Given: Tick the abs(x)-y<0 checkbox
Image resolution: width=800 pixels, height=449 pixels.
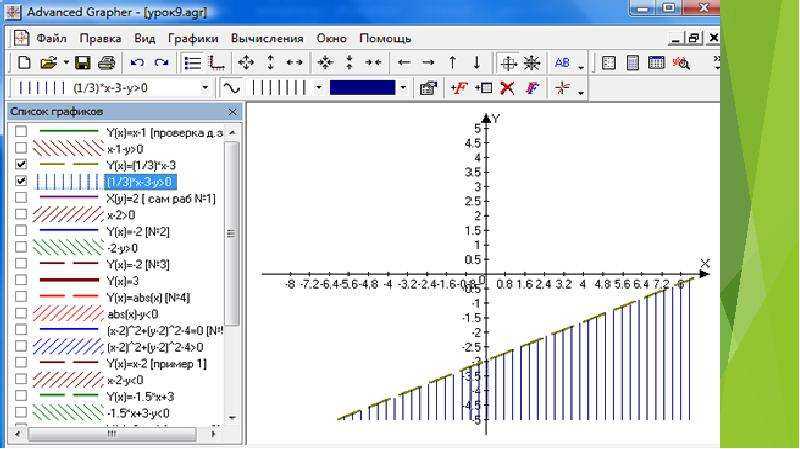Looking at the screenshot, I should [20, 313].
